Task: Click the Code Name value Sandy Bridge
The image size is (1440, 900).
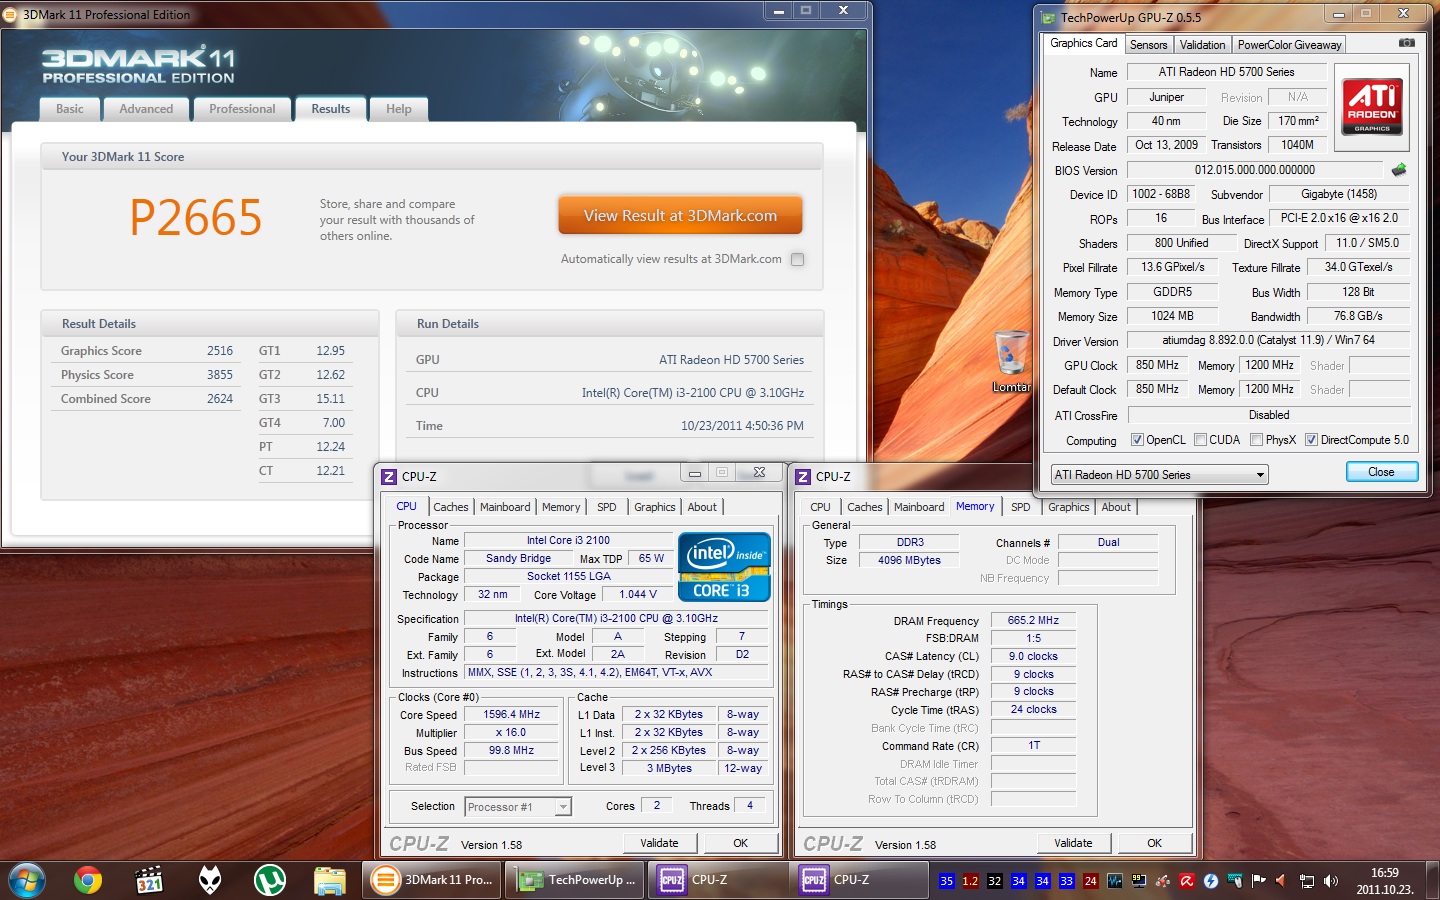Action: coord(518,558)
